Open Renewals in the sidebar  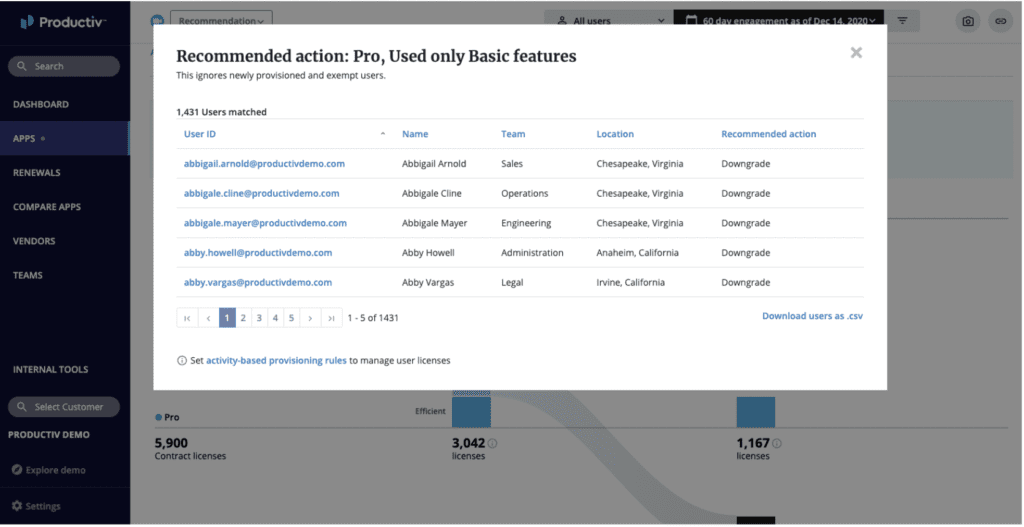(x=37, y=173)
